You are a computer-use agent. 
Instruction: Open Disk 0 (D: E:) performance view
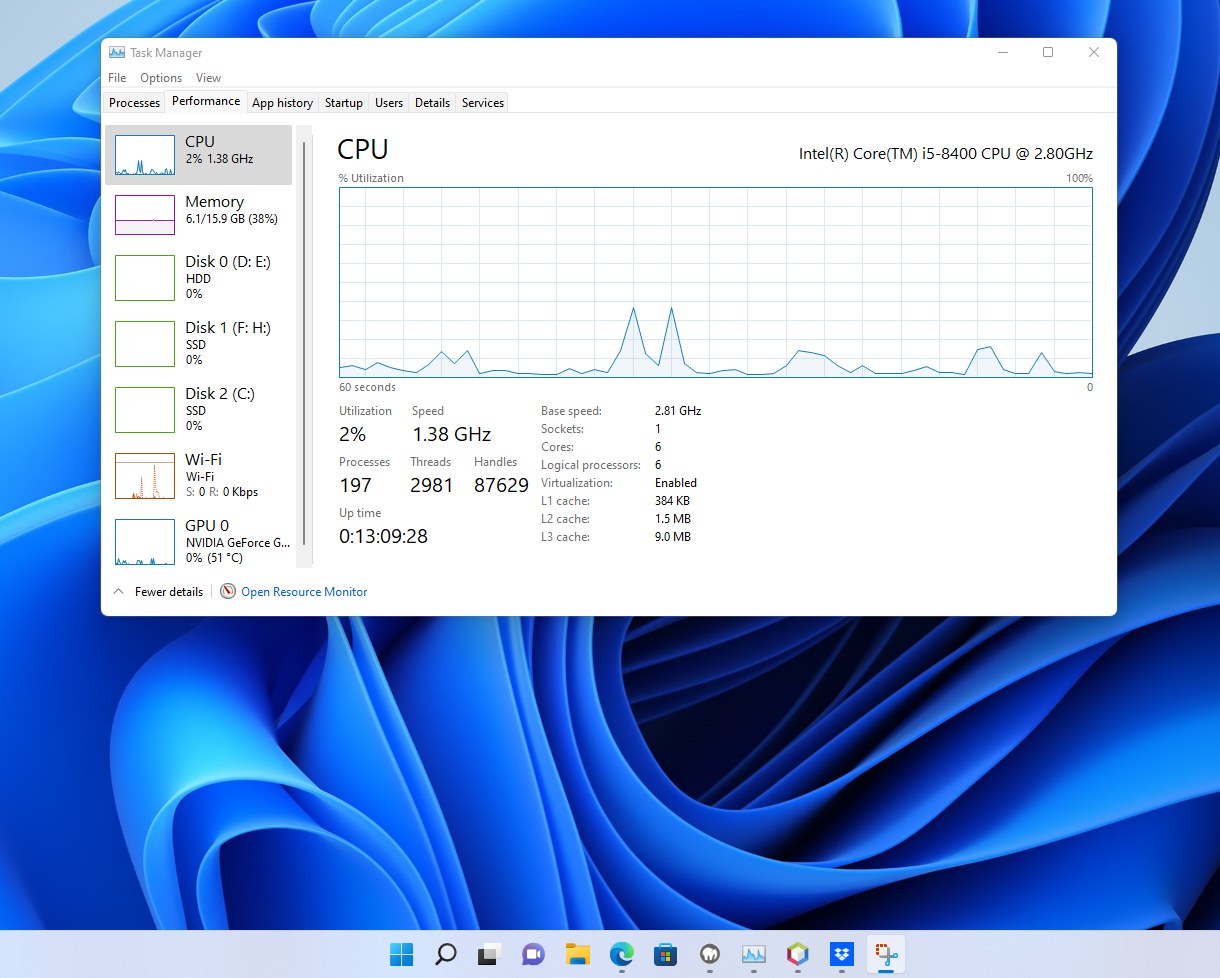click(x=198, y=277)
